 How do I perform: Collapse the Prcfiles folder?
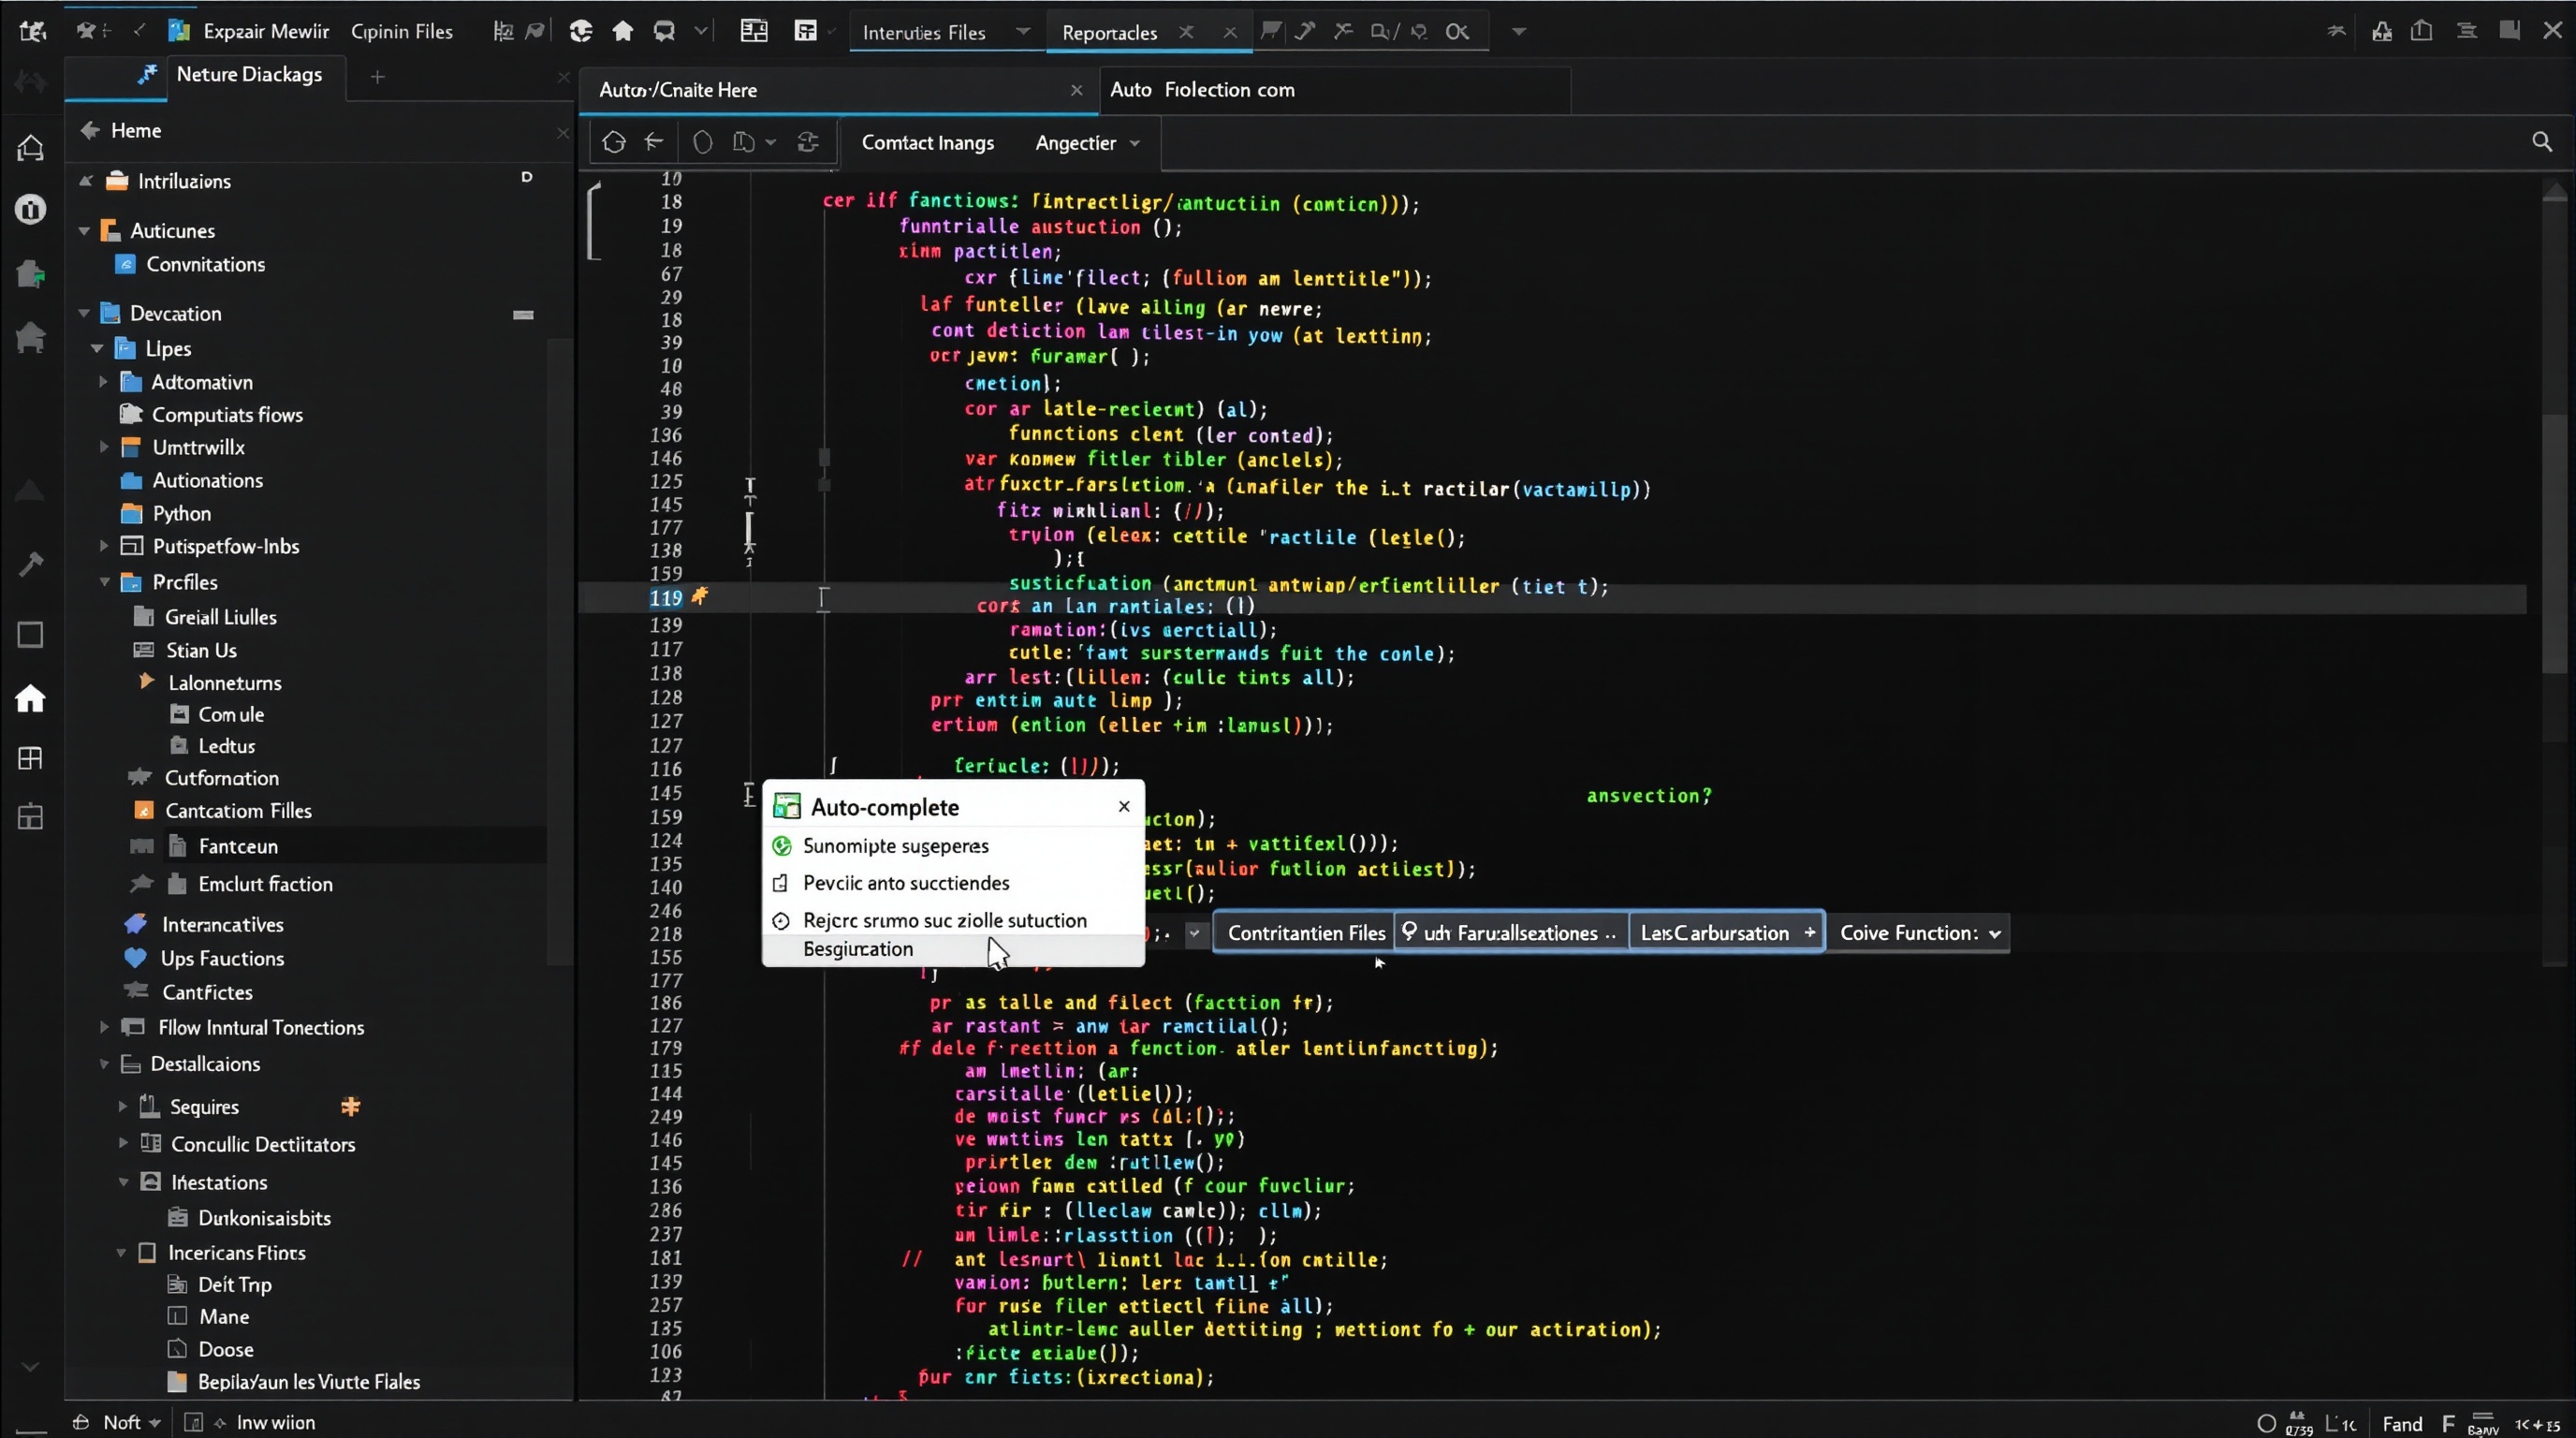click(x=104, y=582)
